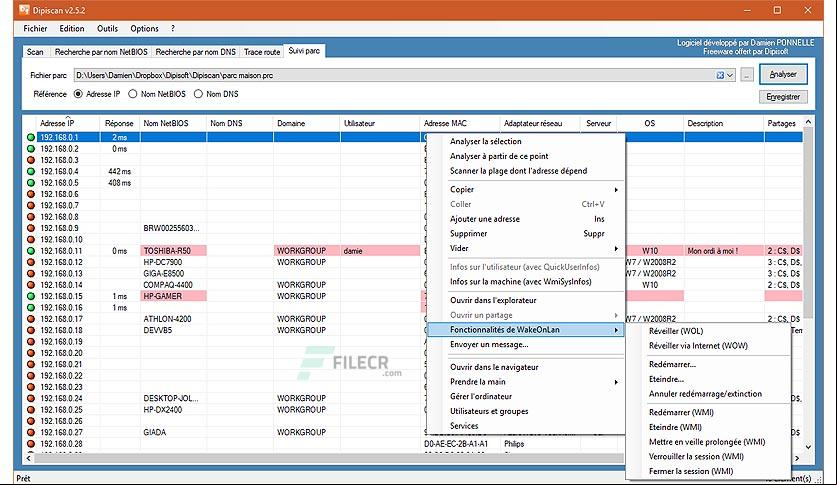Viewport: 837px width, 485px height.
Task: Switch to the Scan tab
Action: (x=35, y=52)
